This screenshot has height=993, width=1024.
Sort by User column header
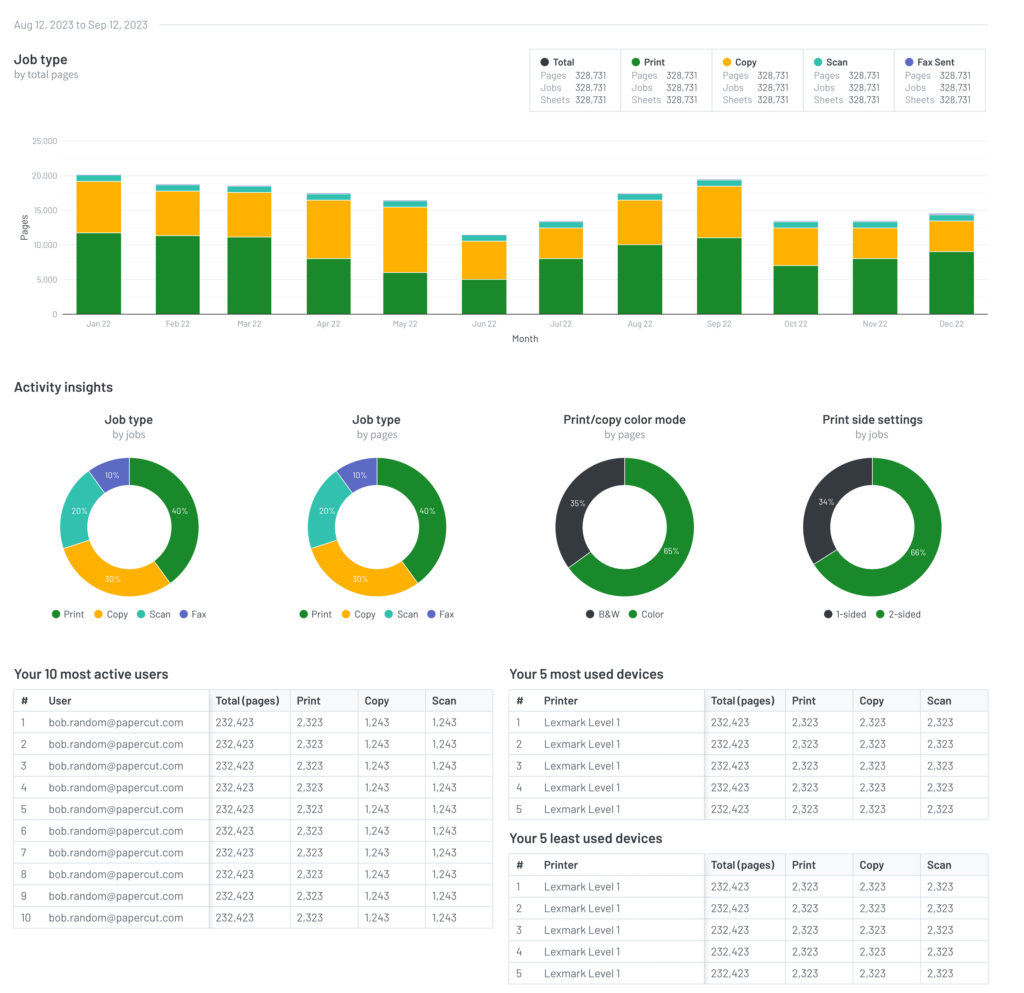tap(60, 701)
